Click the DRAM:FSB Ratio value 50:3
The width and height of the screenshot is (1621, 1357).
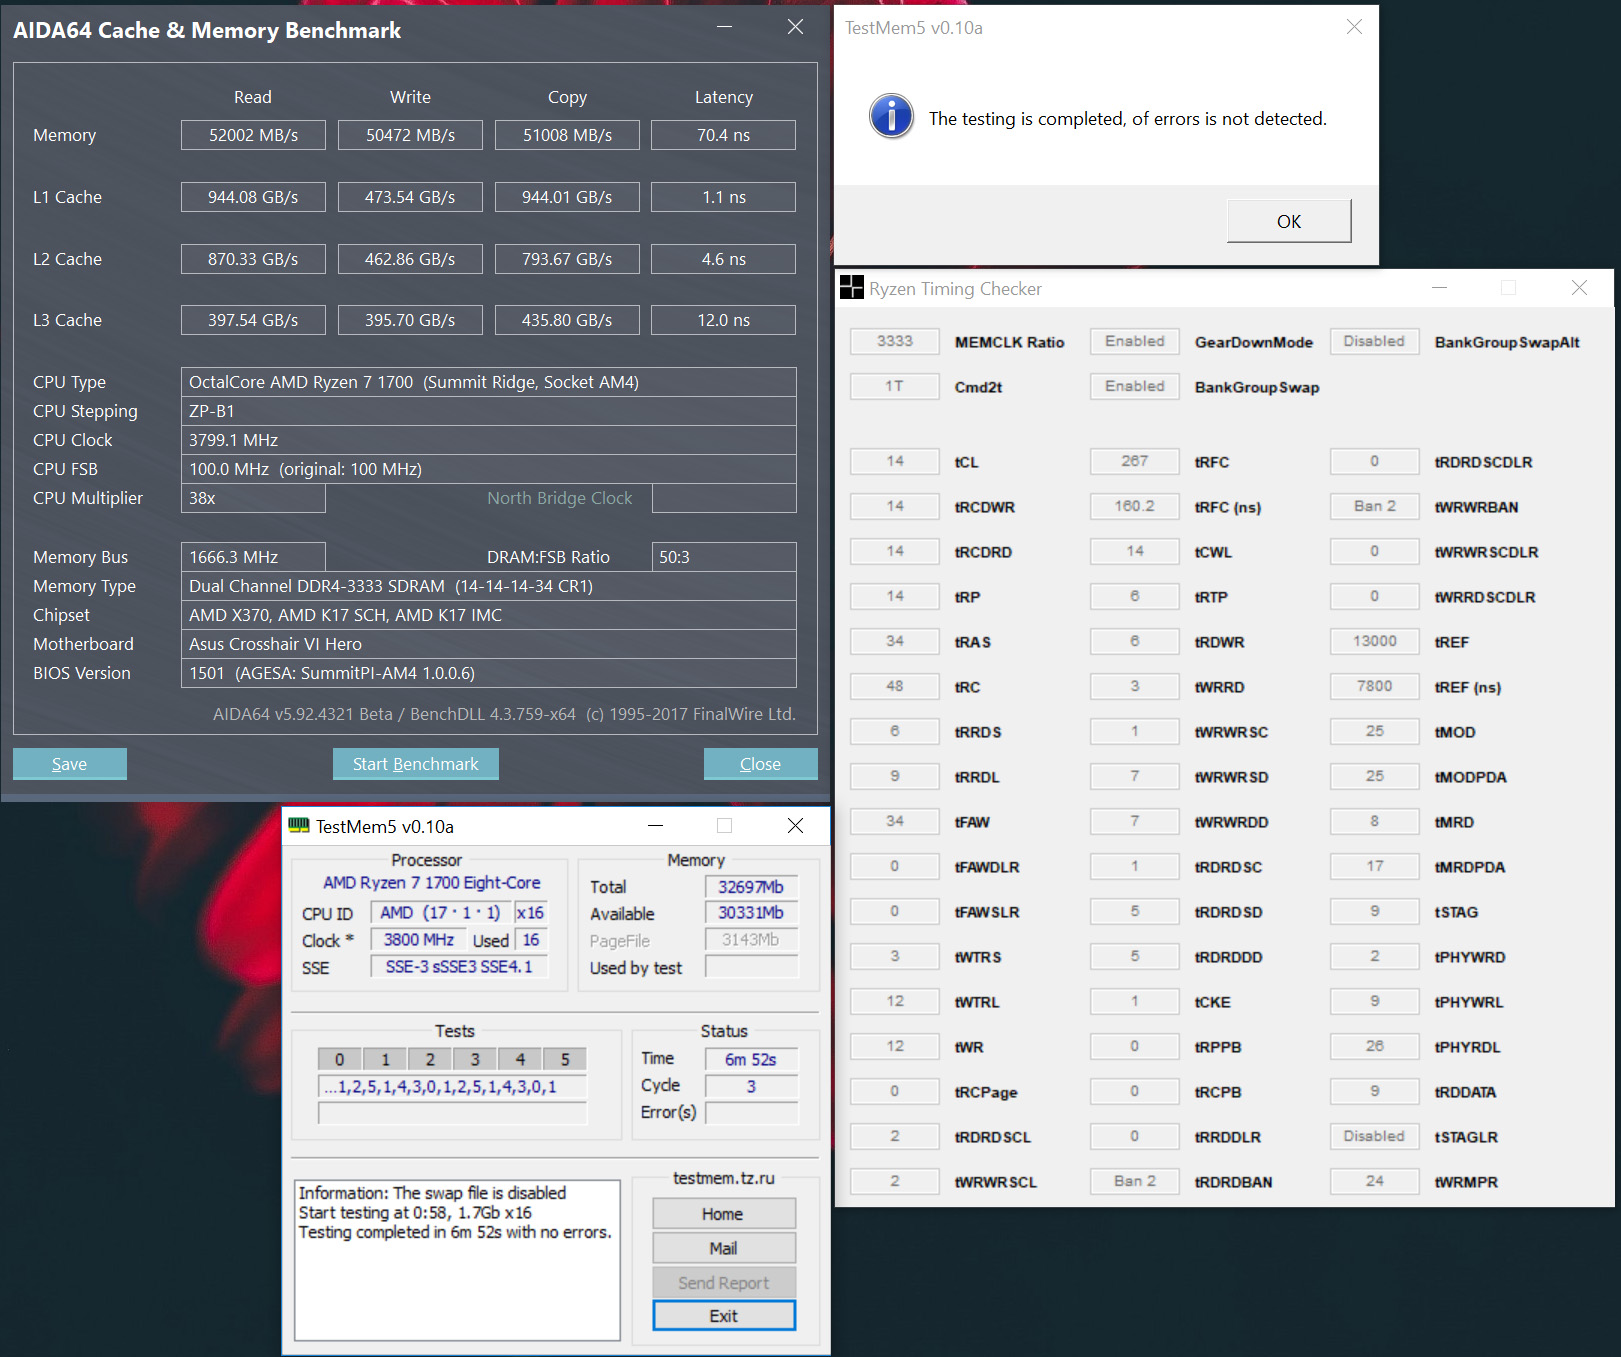click(x=724, y=557)
